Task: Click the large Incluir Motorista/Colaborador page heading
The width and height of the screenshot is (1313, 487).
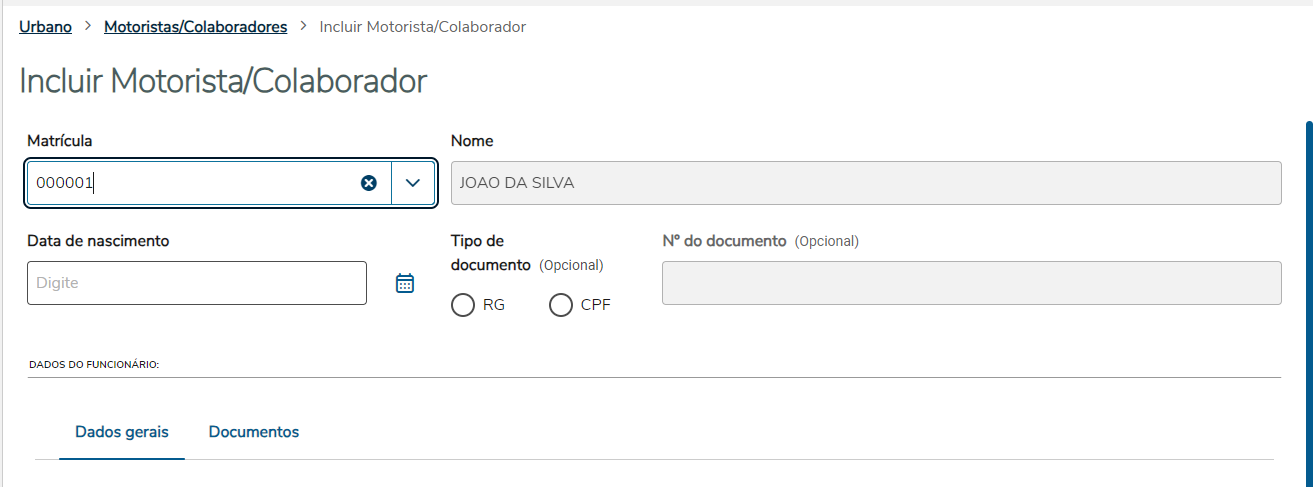Action: coord(223,81)
